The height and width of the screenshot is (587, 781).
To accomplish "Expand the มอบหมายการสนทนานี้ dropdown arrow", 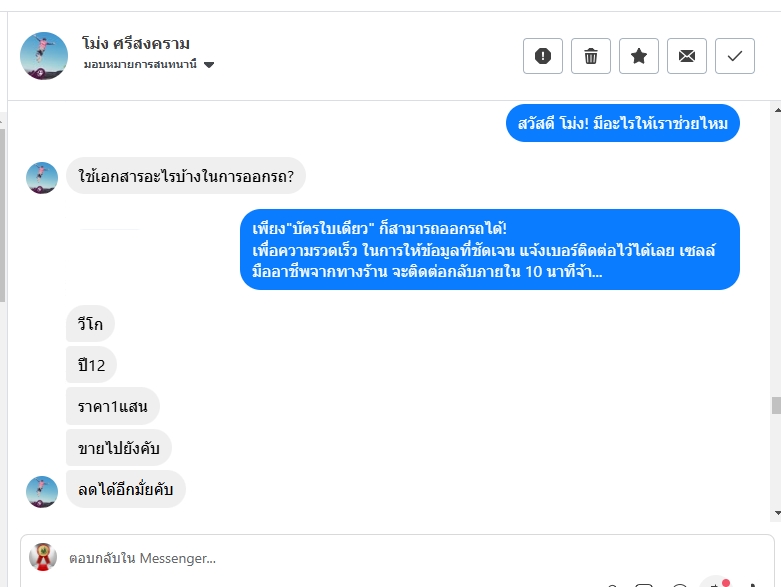I will (x=209, y=65).
